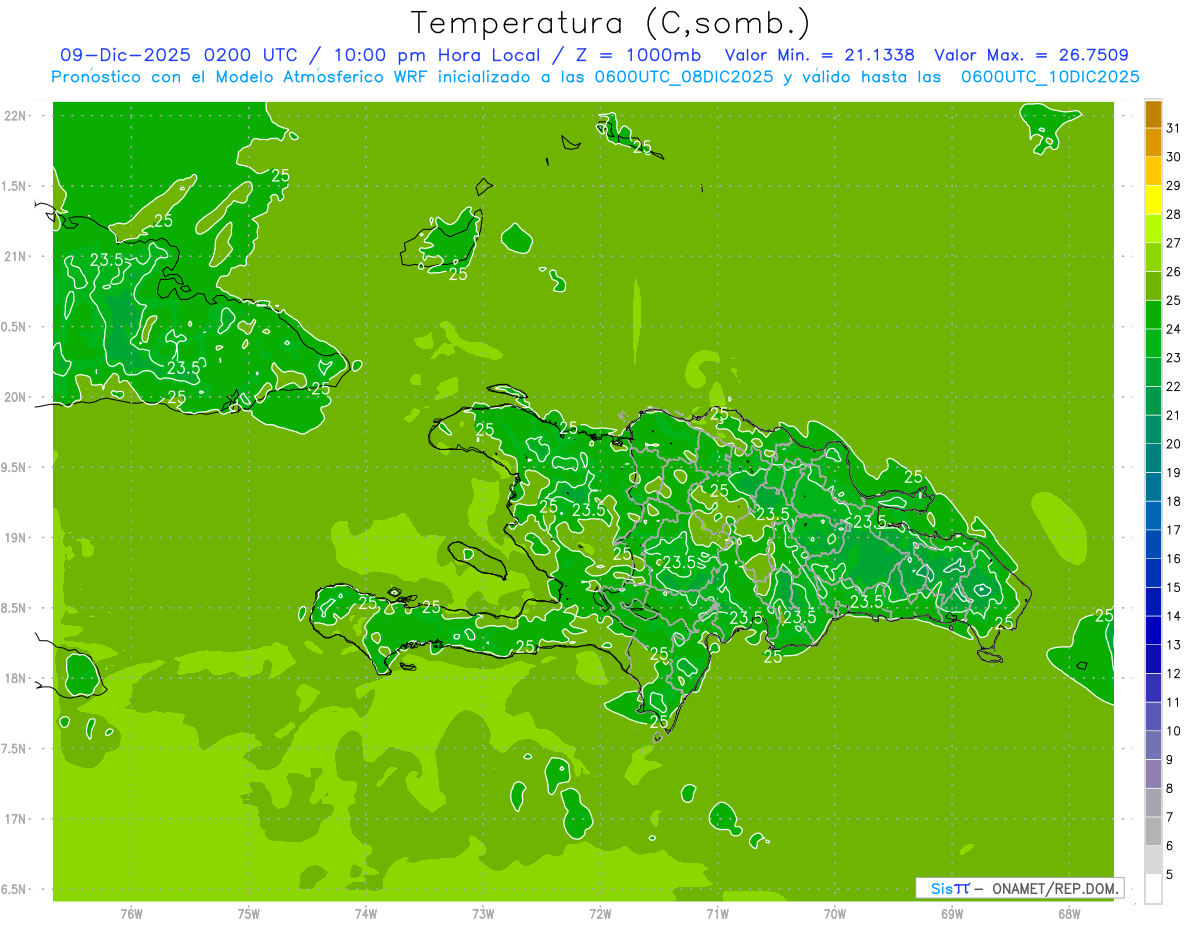The image size is (1200, 927).
Task: Click the color scale label 14
Action: pyautogui.click(x=1174, y=616)
